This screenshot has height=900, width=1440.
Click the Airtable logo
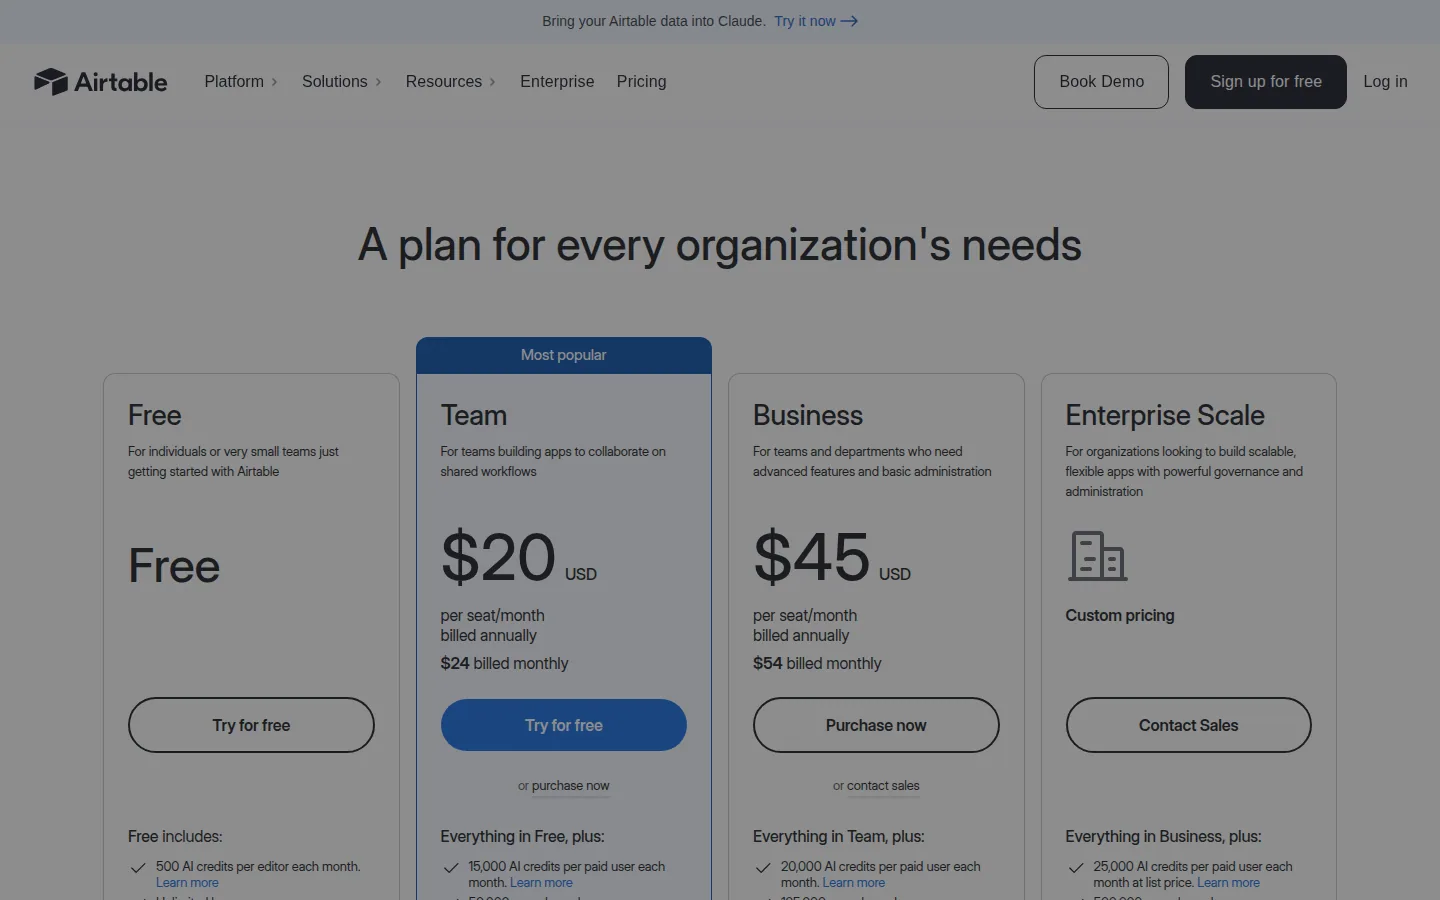(100, 82)
